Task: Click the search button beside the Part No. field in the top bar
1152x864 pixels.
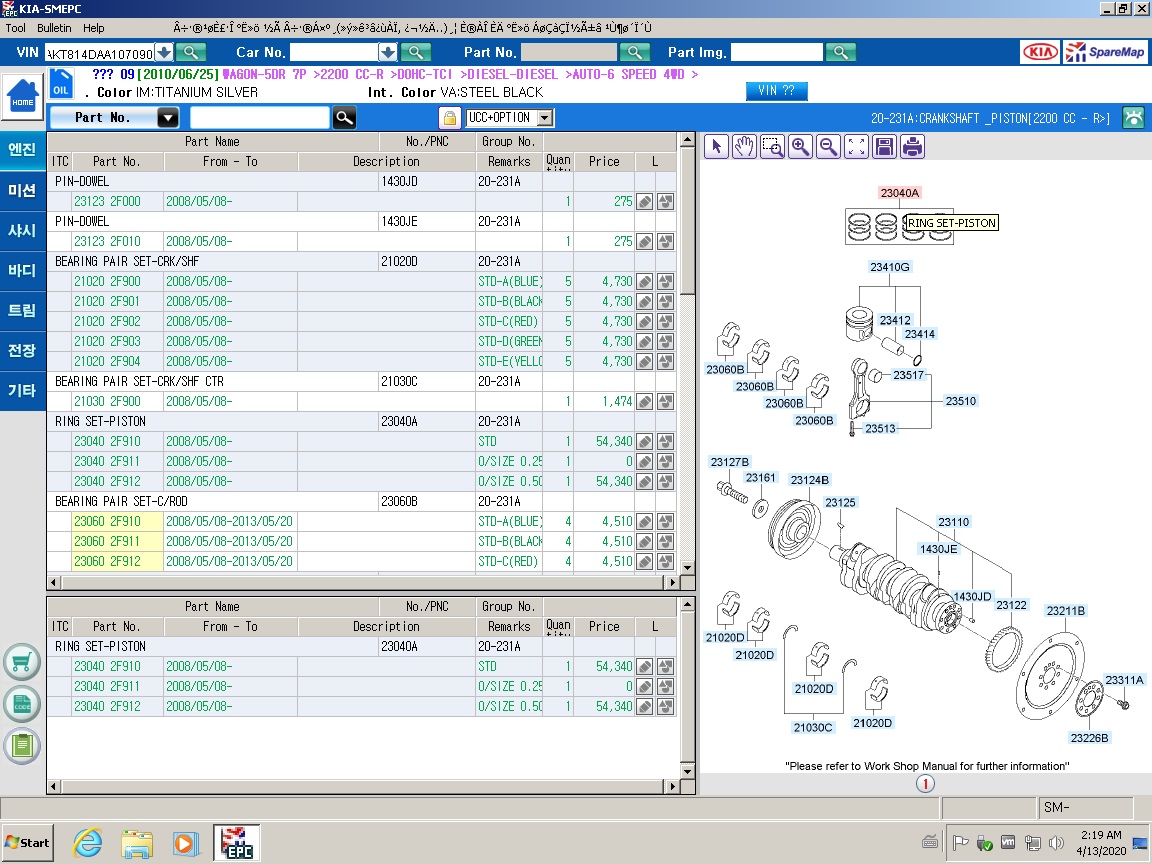Action: click(635, 52)
